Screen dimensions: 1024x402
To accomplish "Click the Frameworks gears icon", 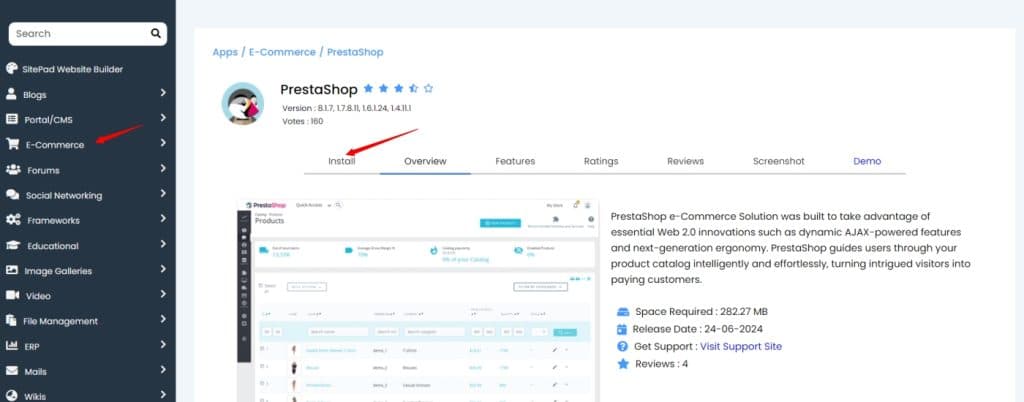I will coord(13,220).
